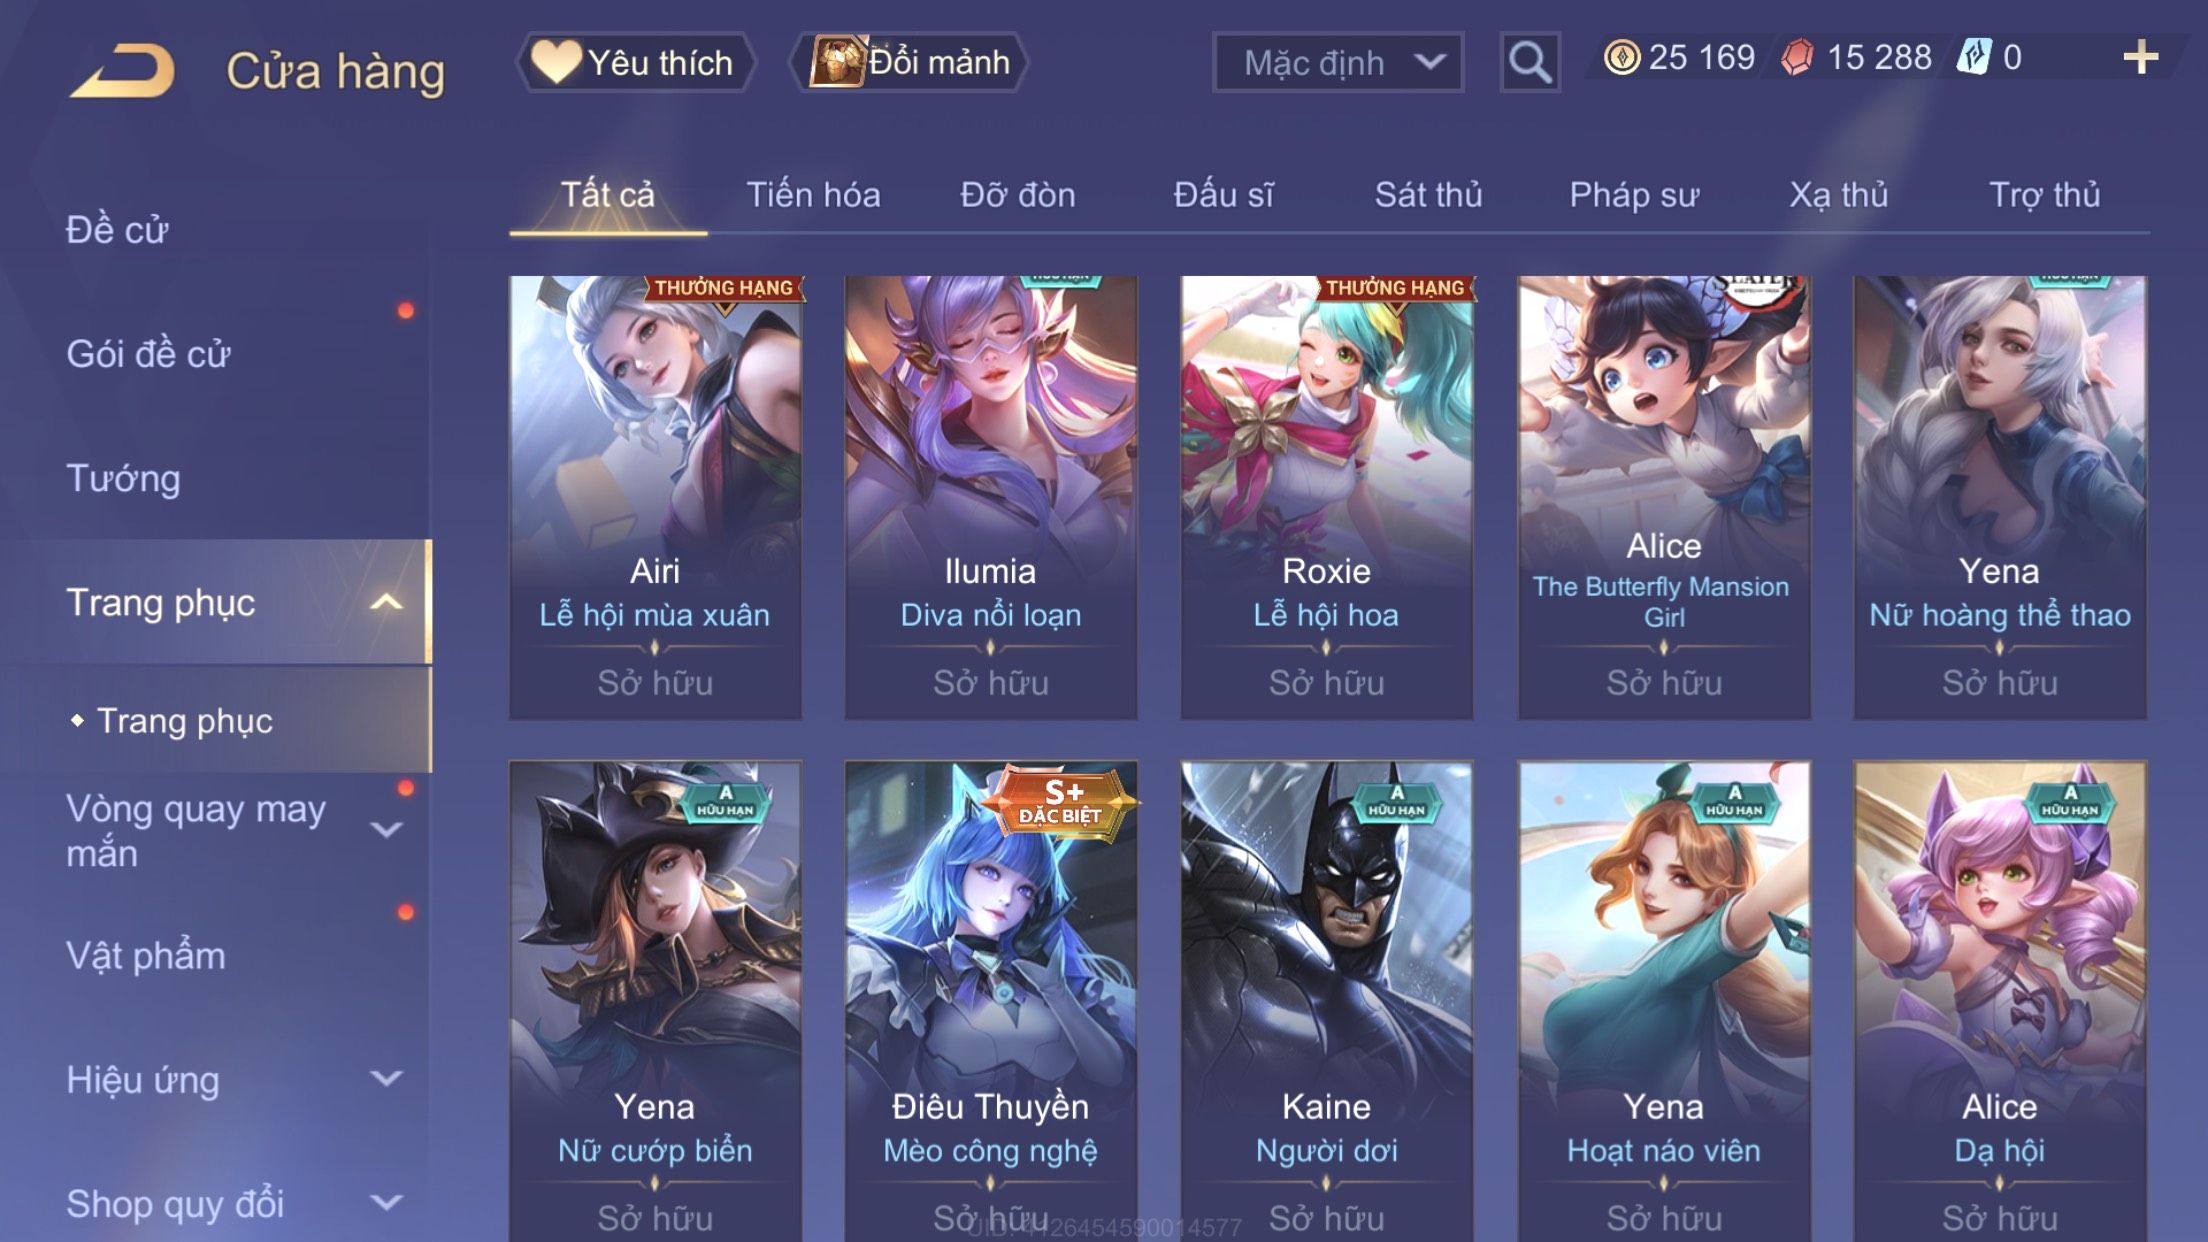Expand the Vòng quay may mắn section
This screenshot has height=1242, width=2208.
point(386,829)
